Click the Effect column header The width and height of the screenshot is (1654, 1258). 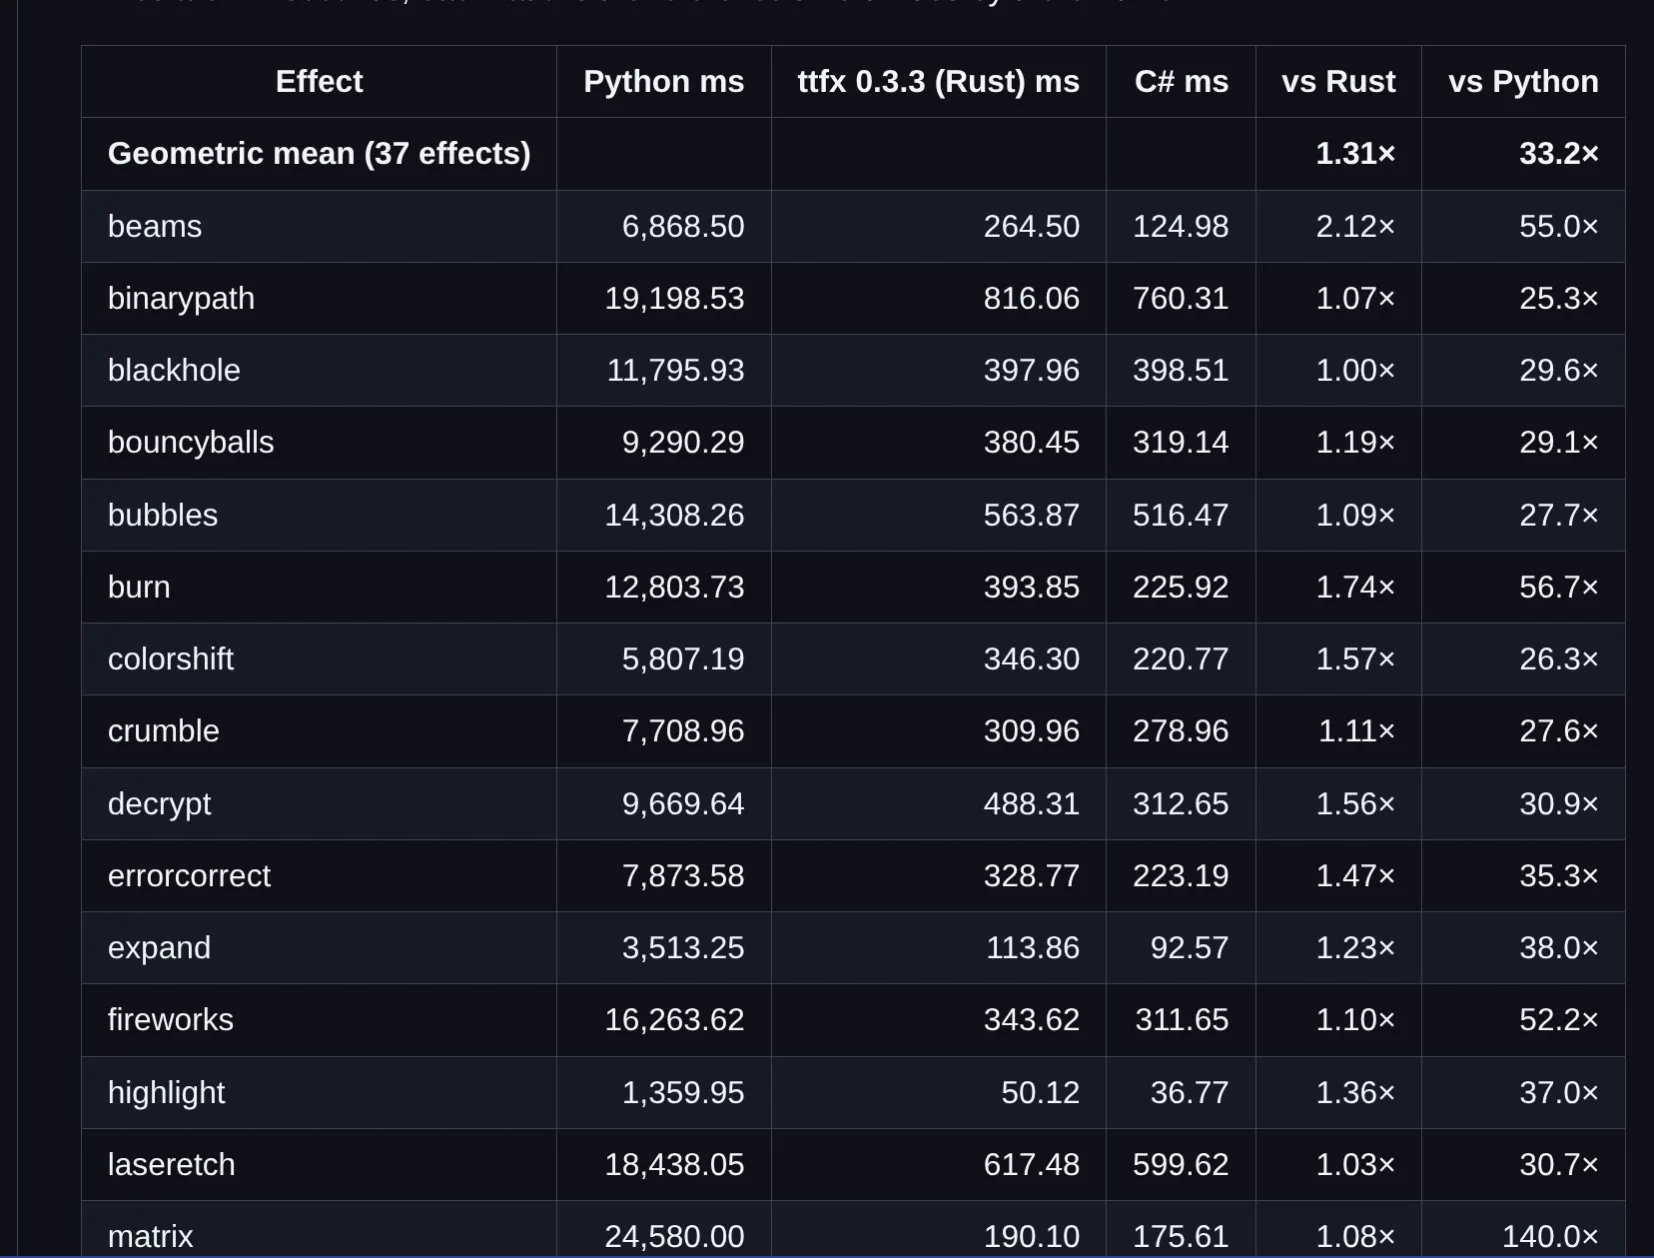[x=319, y=82]
